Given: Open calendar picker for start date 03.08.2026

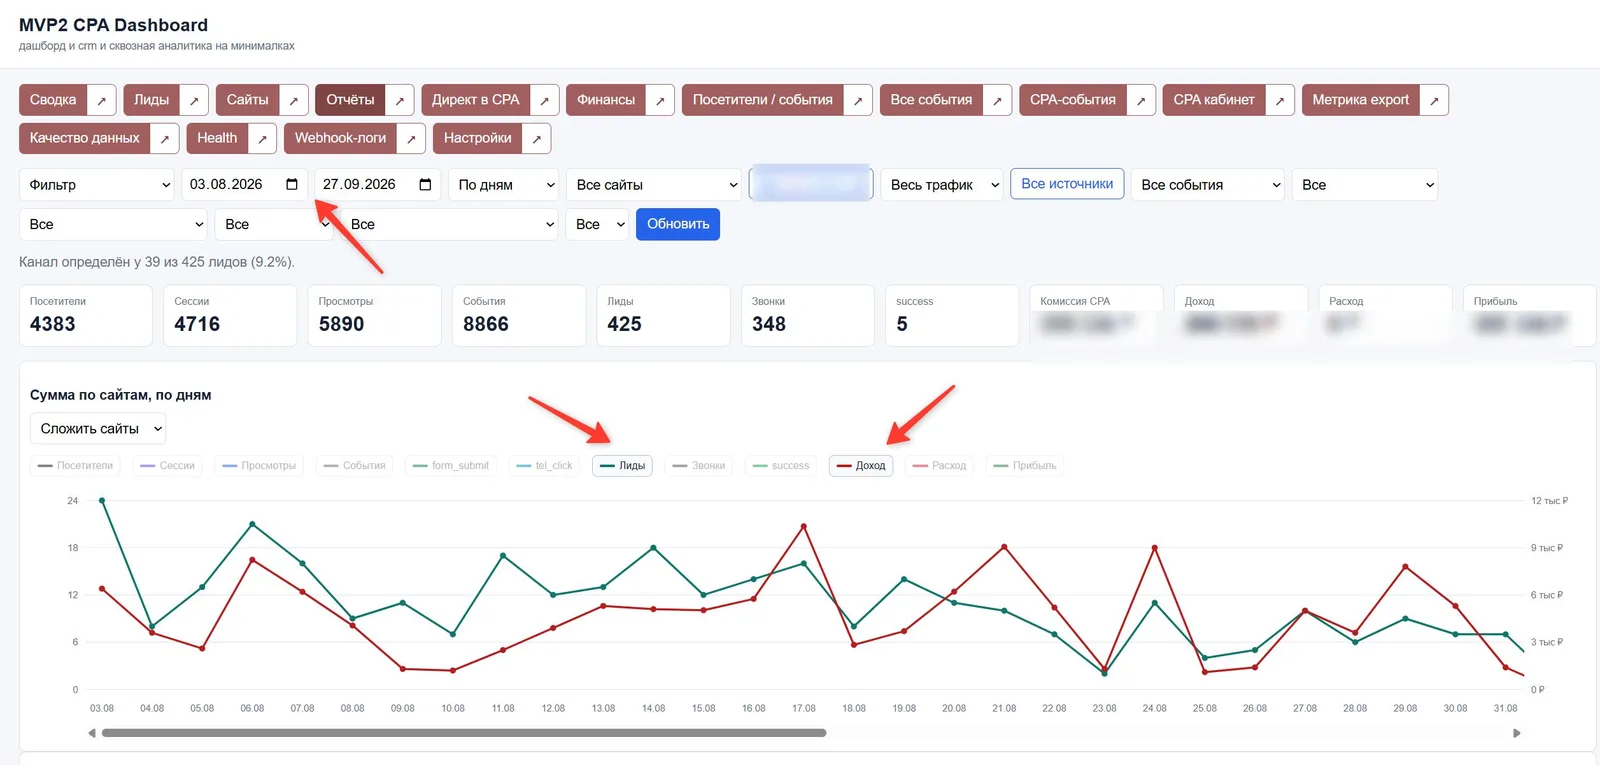Looking at the screenshot, I should point(292,184).
